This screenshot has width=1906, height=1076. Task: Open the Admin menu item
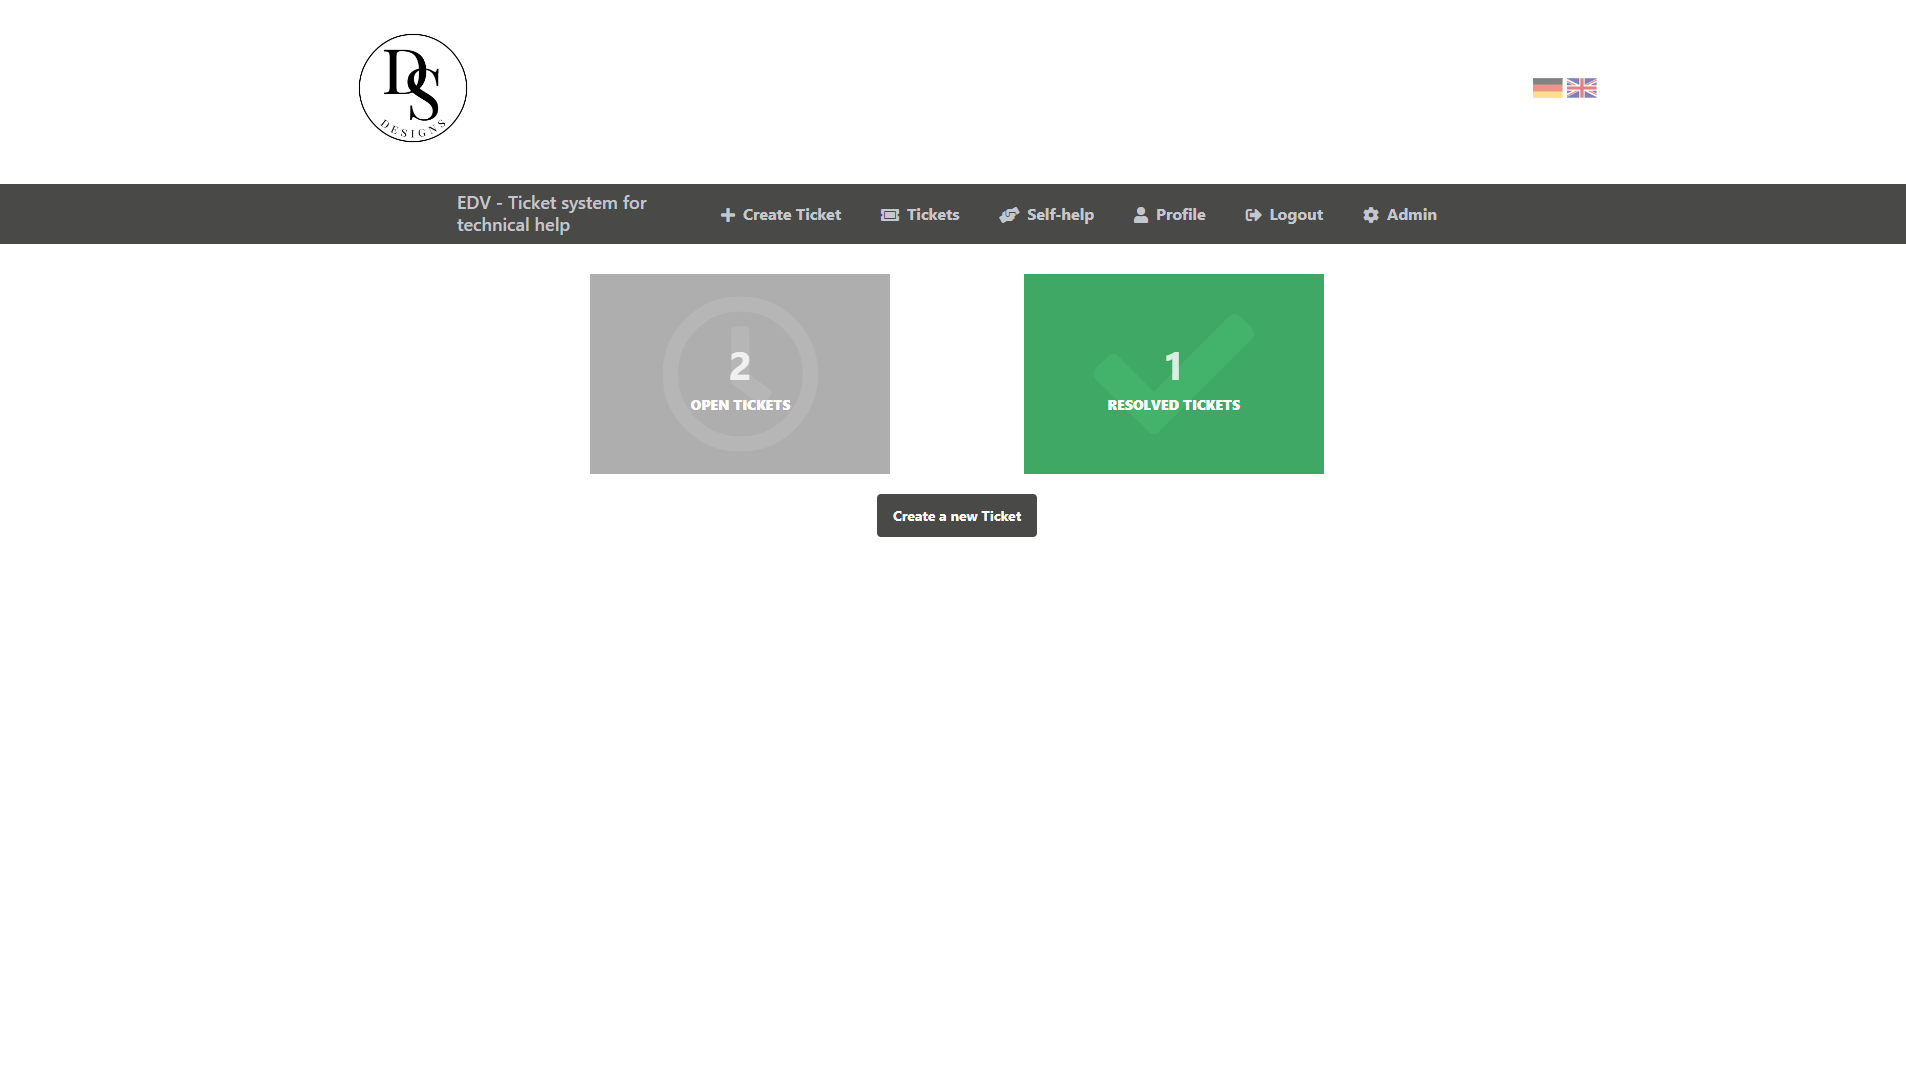(x=1411, y=215)
